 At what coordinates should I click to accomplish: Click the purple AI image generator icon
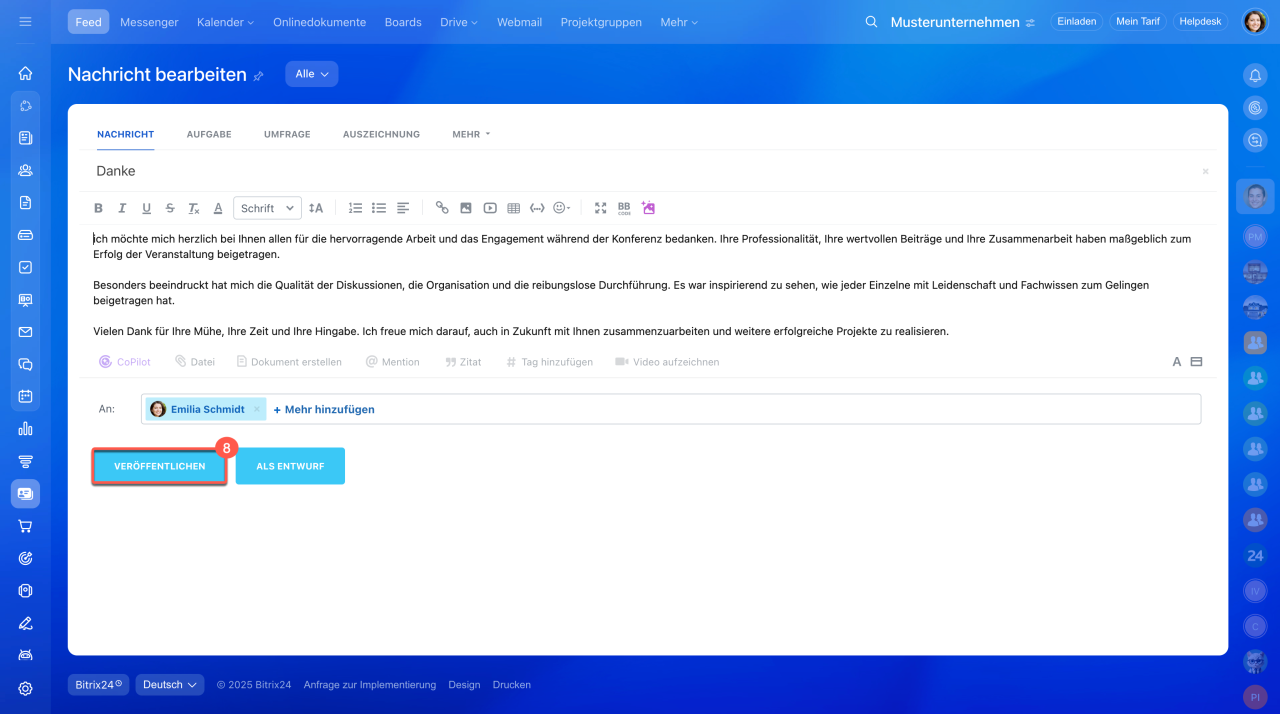(x=648, y=208)
